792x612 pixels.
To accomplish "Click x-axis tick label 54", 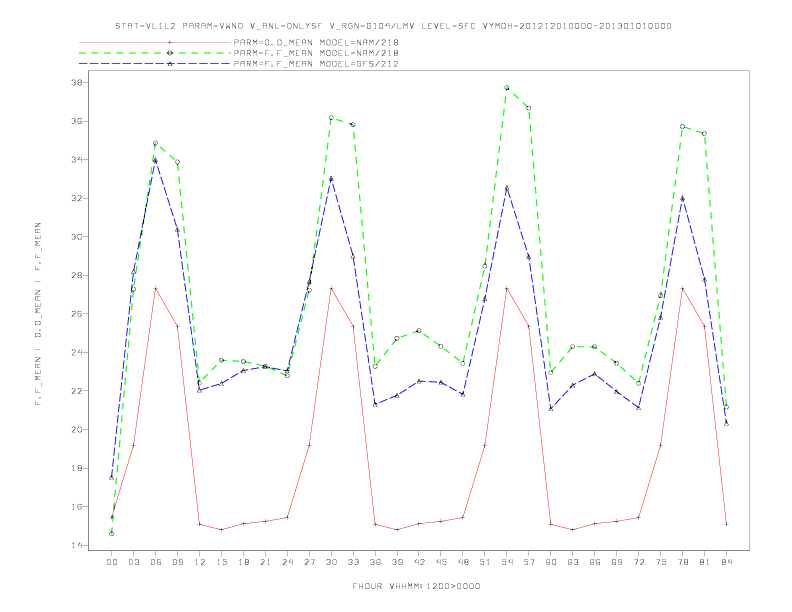I will tap(507, 562).
